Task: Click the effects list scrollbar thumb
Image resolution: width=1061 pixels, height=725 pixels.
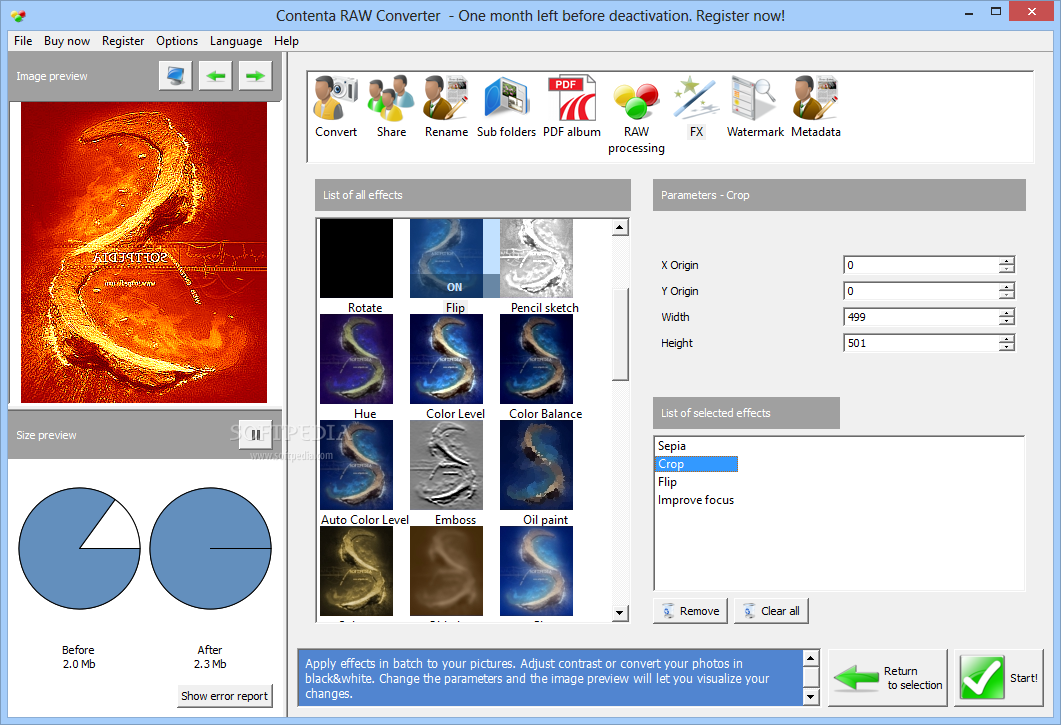Action: [620, 334]
